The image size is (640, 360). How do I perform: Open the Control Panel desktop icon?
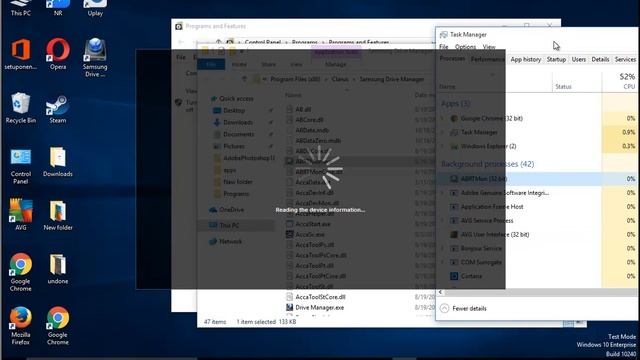click(20, 166)
